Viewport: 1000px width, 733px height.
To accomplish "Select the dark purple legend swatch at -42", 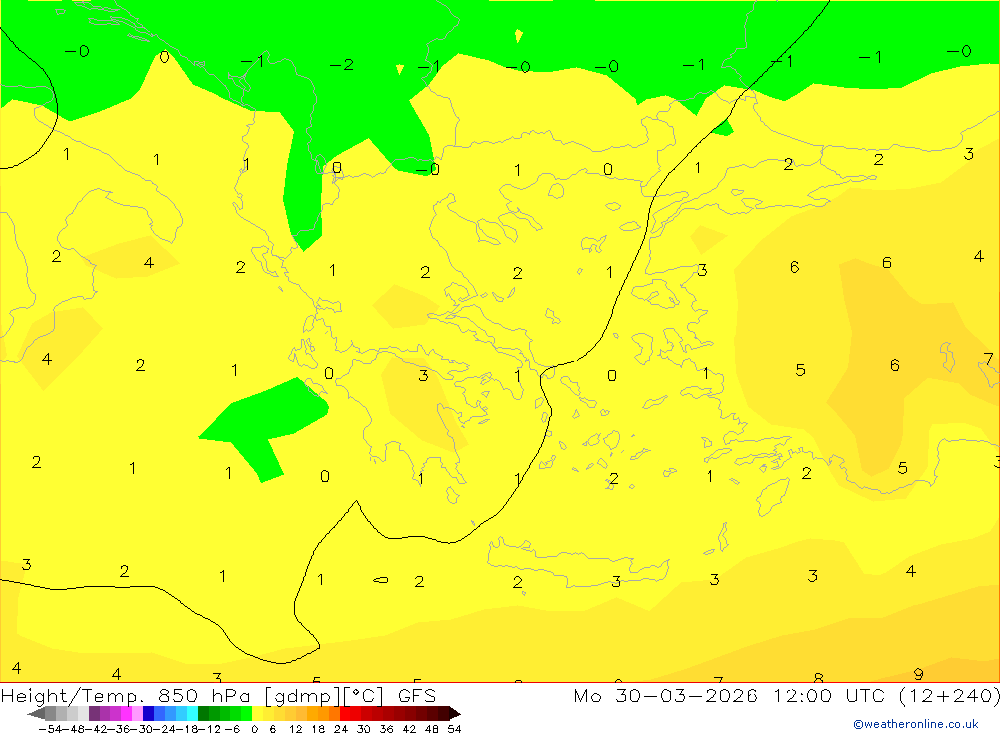I will (x=94, y=713).
